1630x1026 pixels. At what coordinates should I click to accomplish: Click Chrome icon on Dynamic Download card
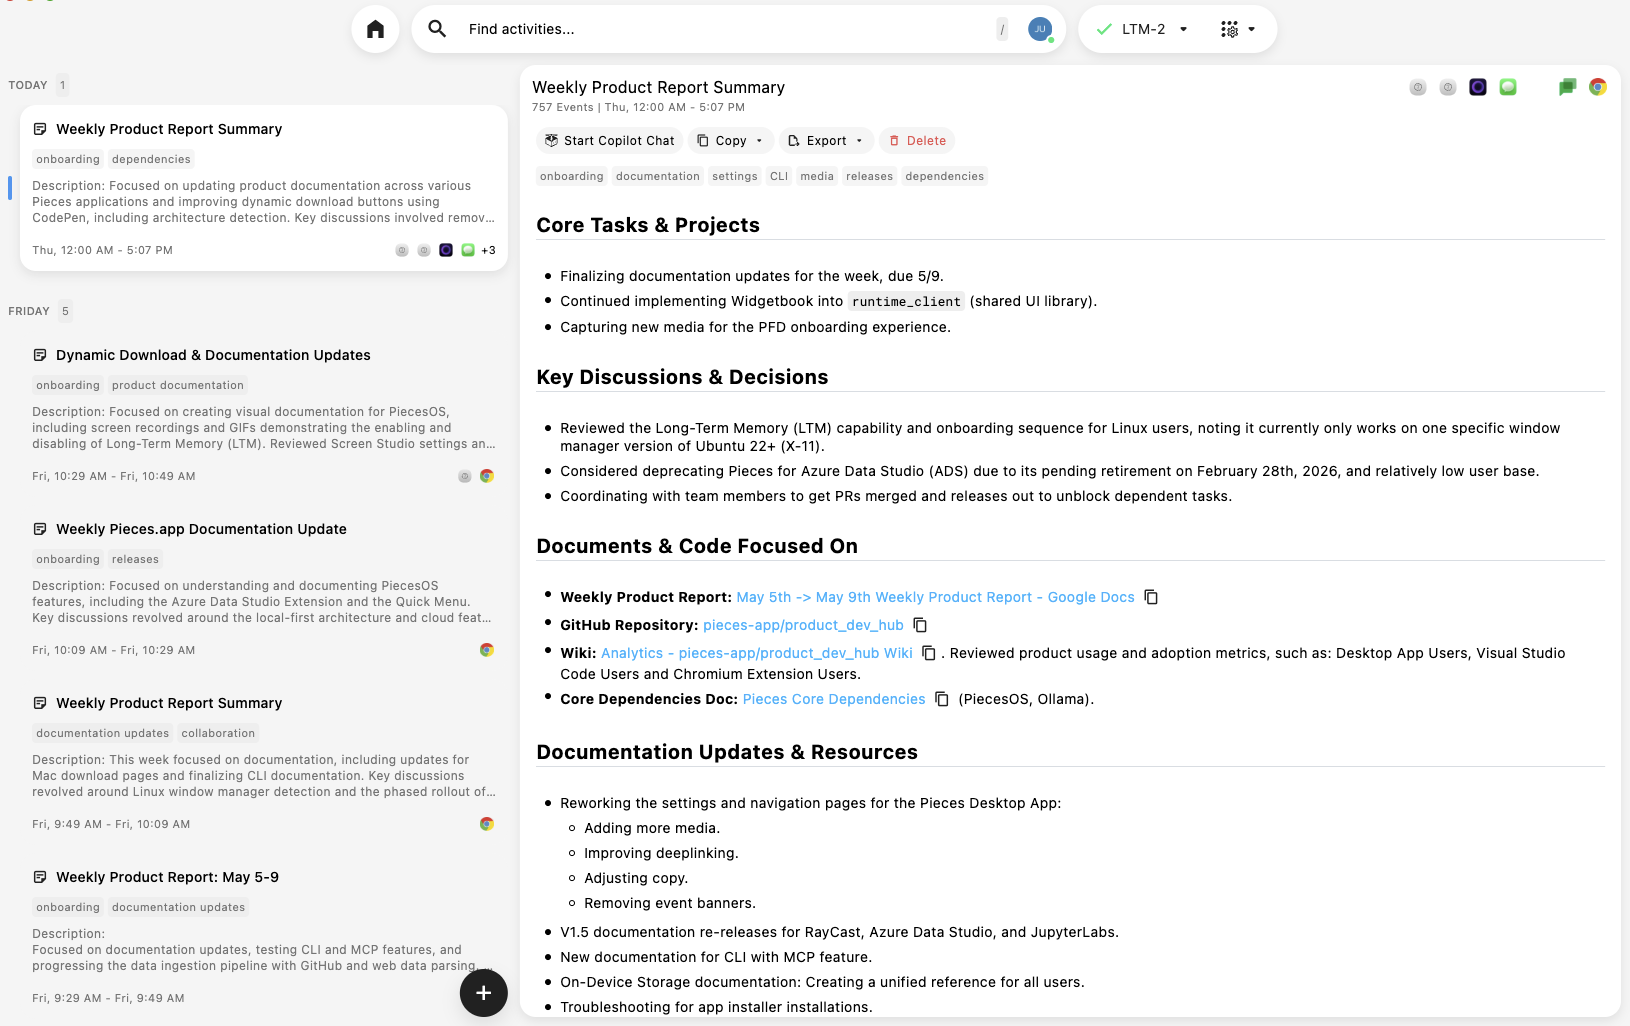tap(487, 476)
